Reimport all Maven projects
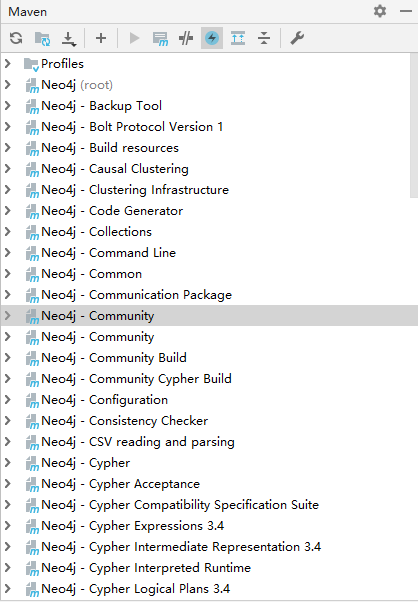 click(16, 38)
